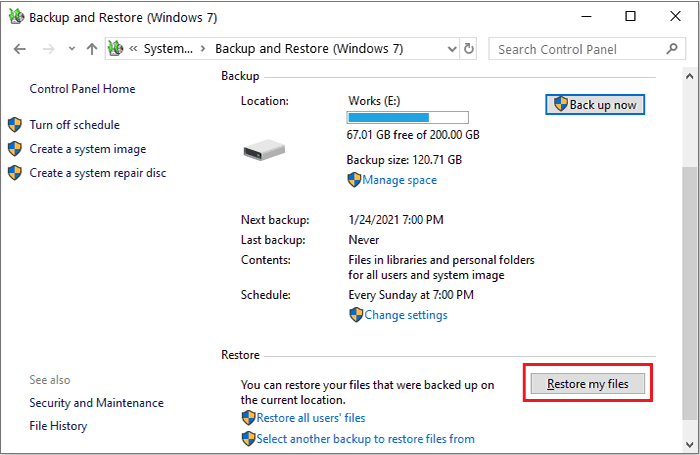Click the shield icon next to Manage space
The width and height of the screenshot is (700, 455).
[354, 180]
